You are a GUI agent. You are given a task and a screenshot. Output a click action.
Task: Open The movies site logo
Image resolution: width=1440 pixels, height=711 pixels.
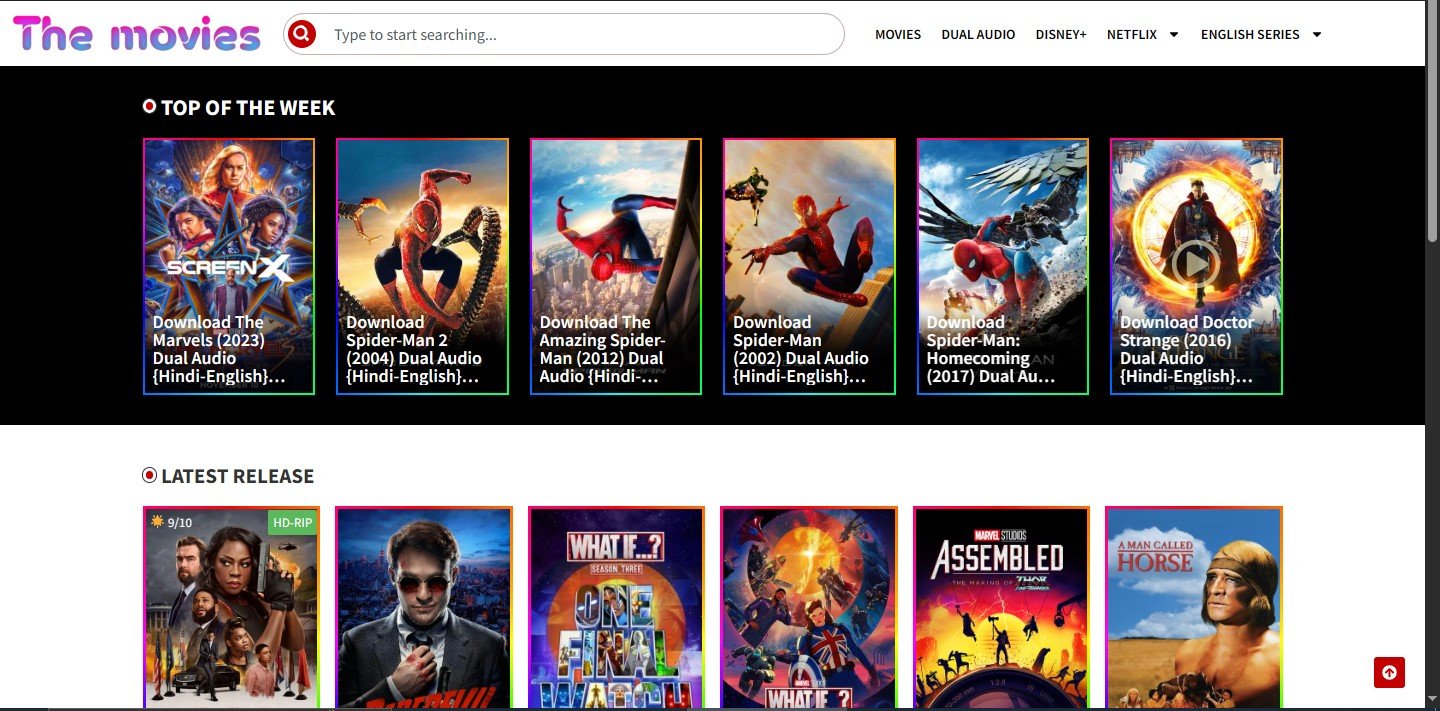[x=137, y=34]
